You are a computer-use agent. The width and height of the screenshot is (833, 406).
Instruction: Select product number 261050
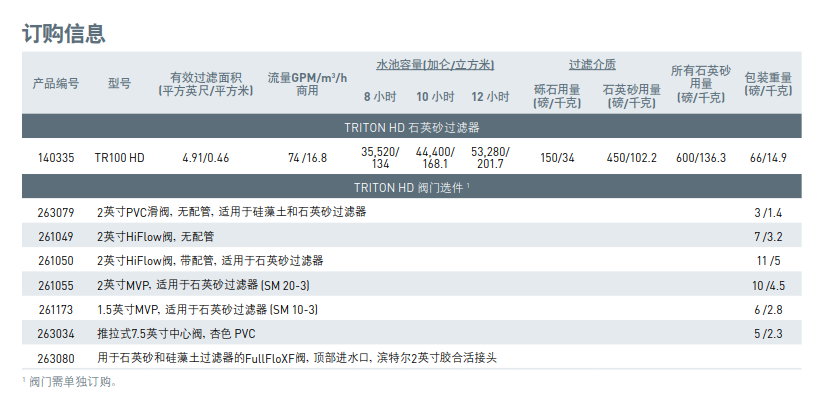(x=56, y=261)
